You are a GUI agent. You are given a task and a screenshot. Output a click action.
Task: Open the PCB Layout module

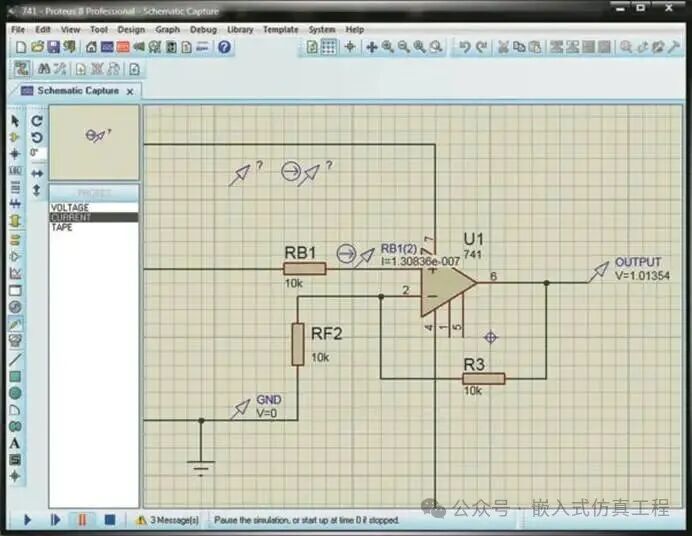[123, 47]
